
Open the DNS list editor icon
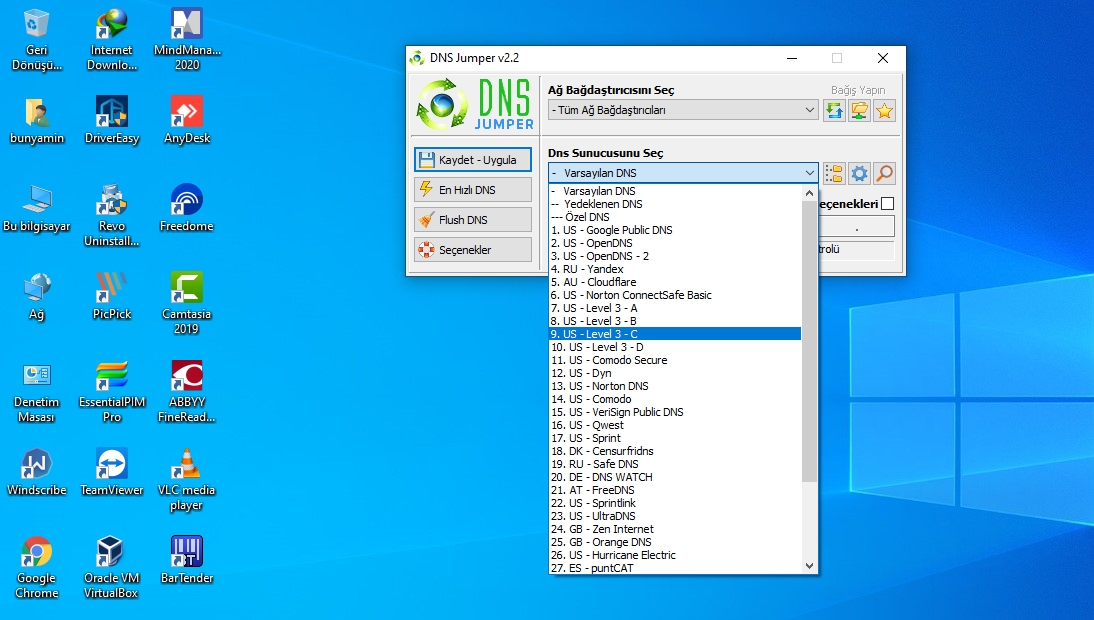click(x=834, y=173)
